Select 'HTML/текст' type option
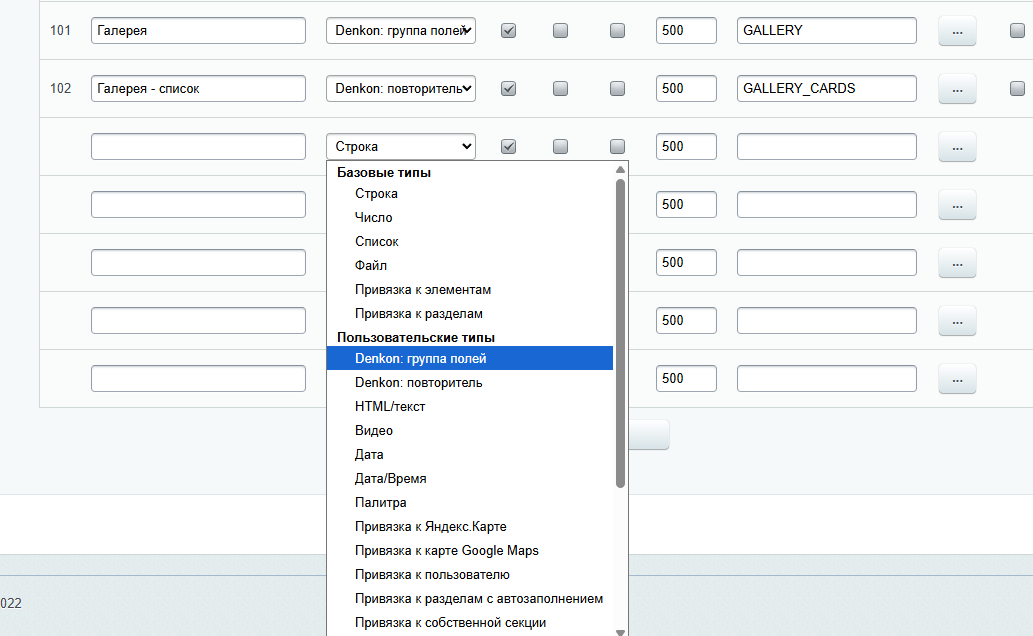The width and height of the screenshot is (1033, 636). pyautogui.click(x=470, y=407)
